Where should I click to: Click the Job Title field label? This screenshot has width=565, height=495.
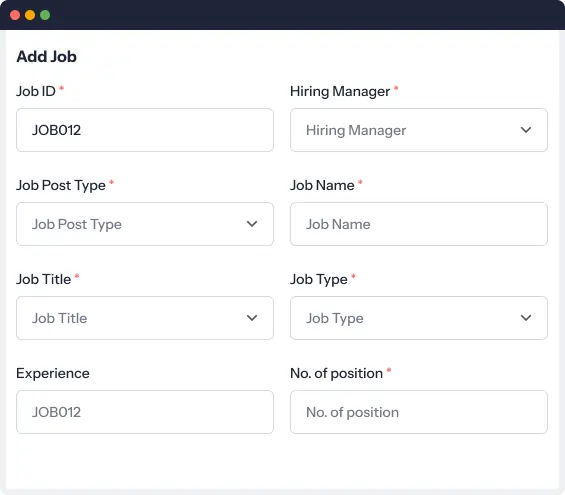coord(44,279)
